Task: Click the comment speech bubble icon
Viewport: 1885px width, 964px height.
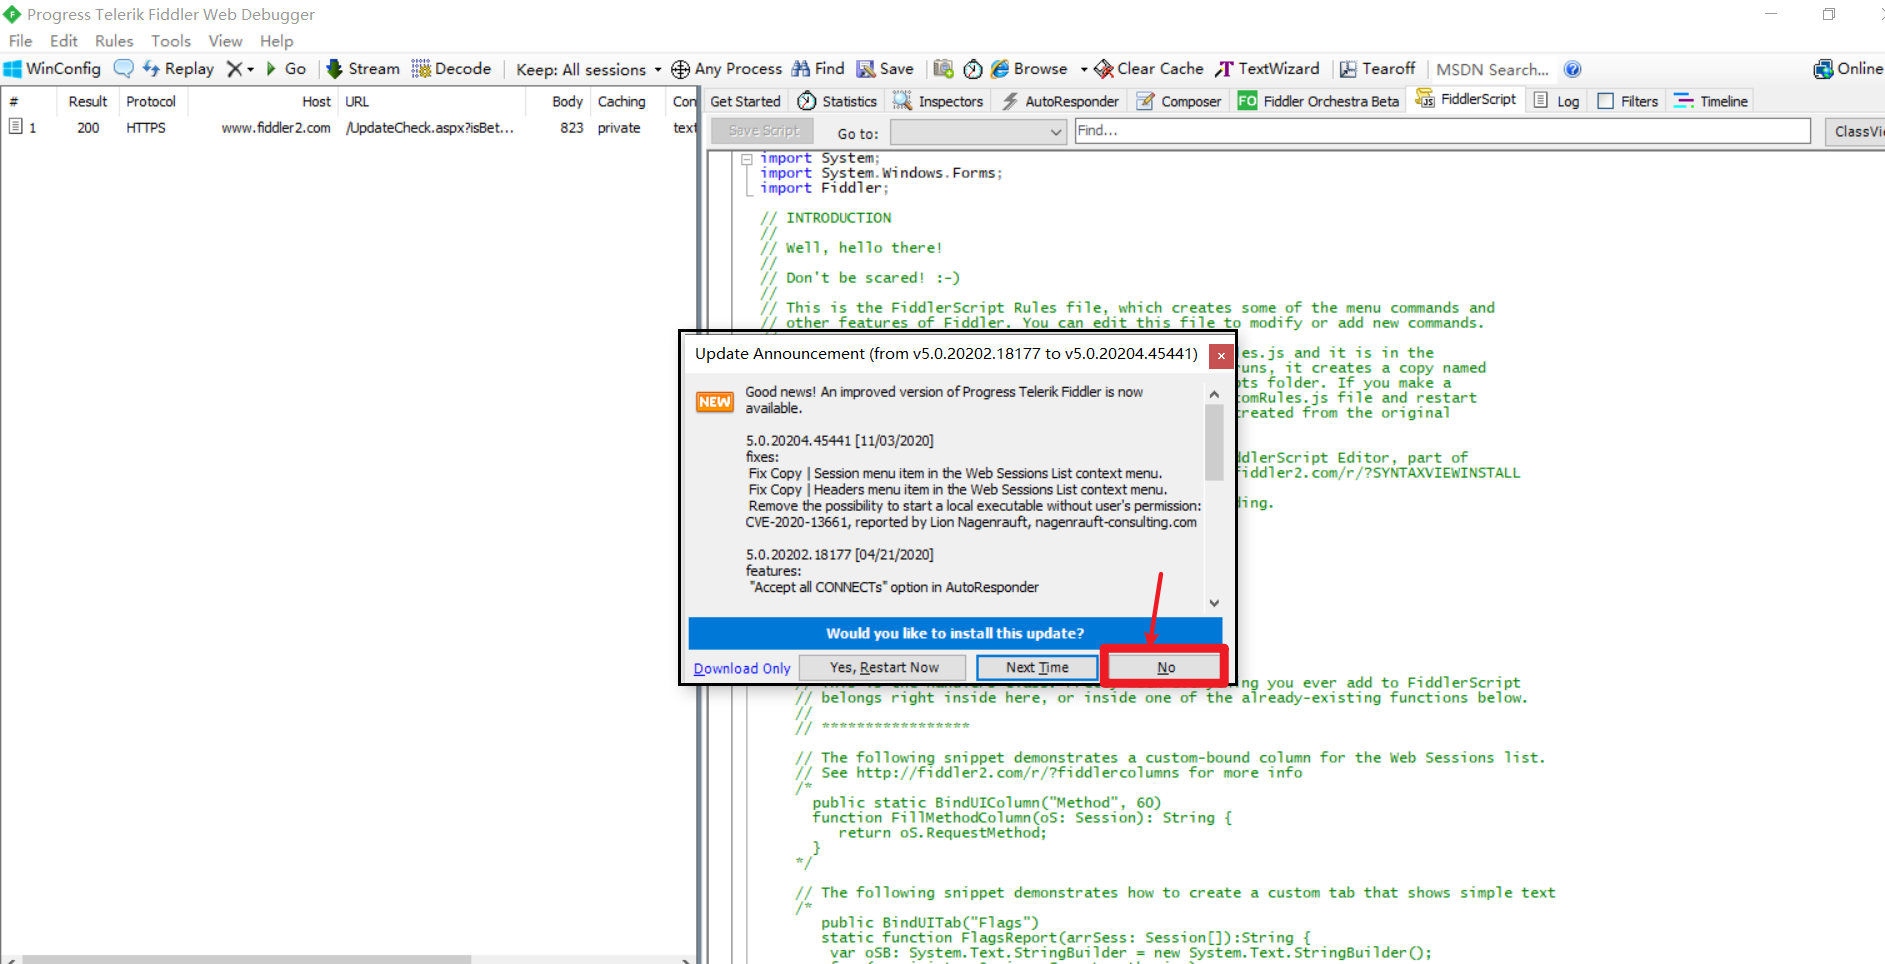Action: click(x=123, y=69)
